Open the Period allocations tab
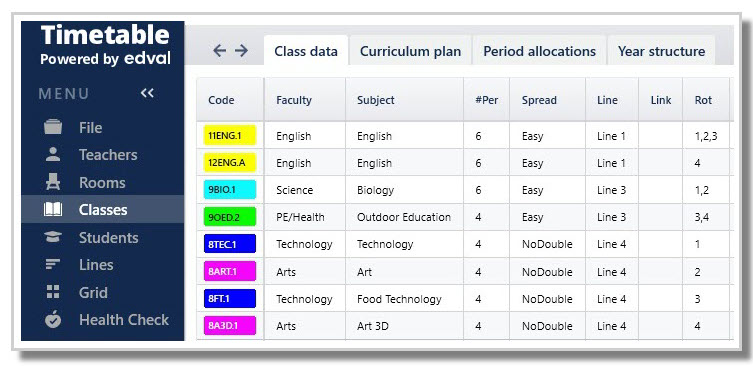 539,51
